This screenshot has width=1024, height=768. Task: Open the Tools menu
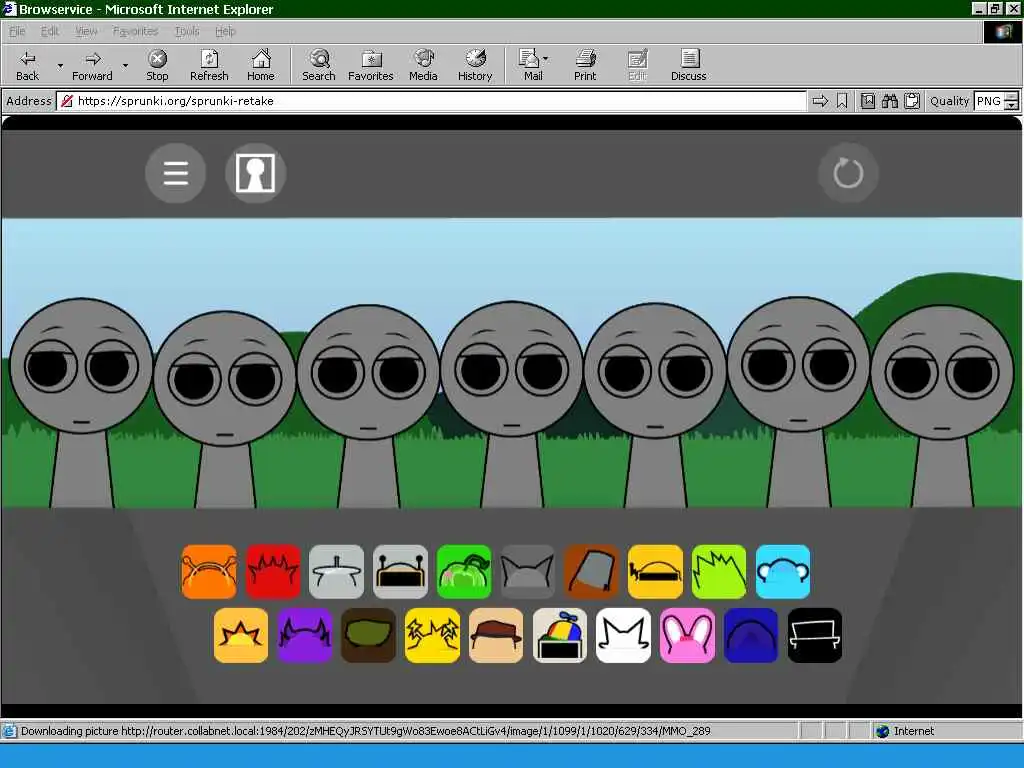pos(187,31)
